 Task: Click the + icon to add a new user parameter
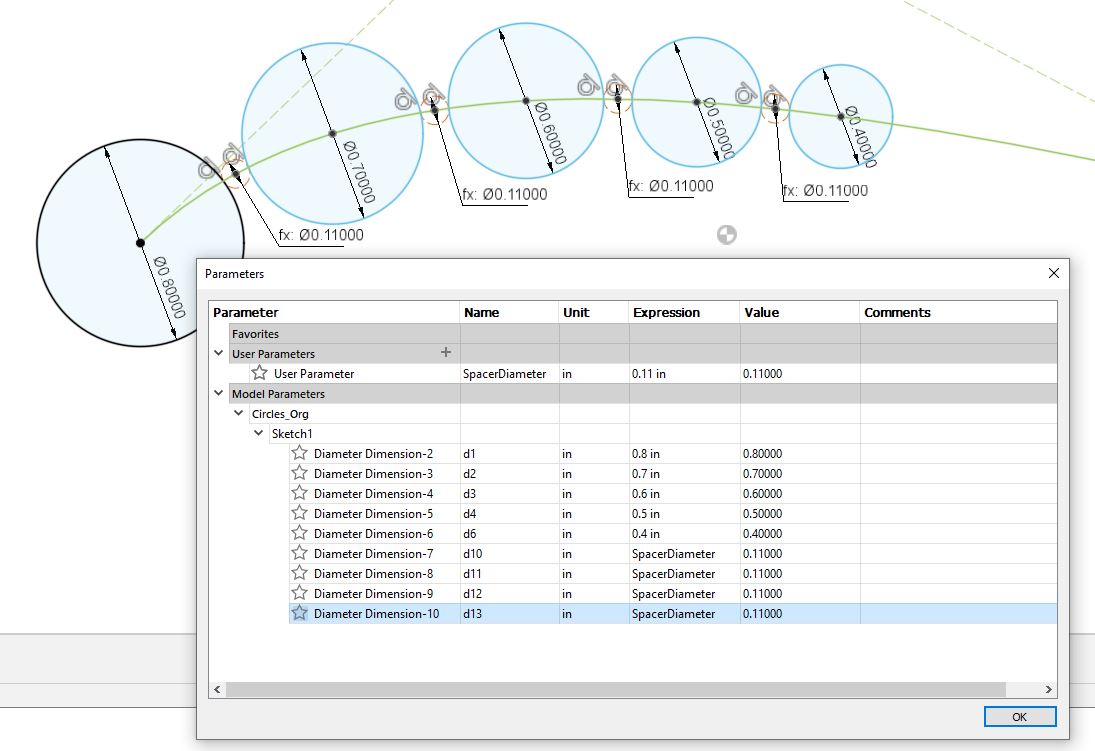click(x=446, y=353)
